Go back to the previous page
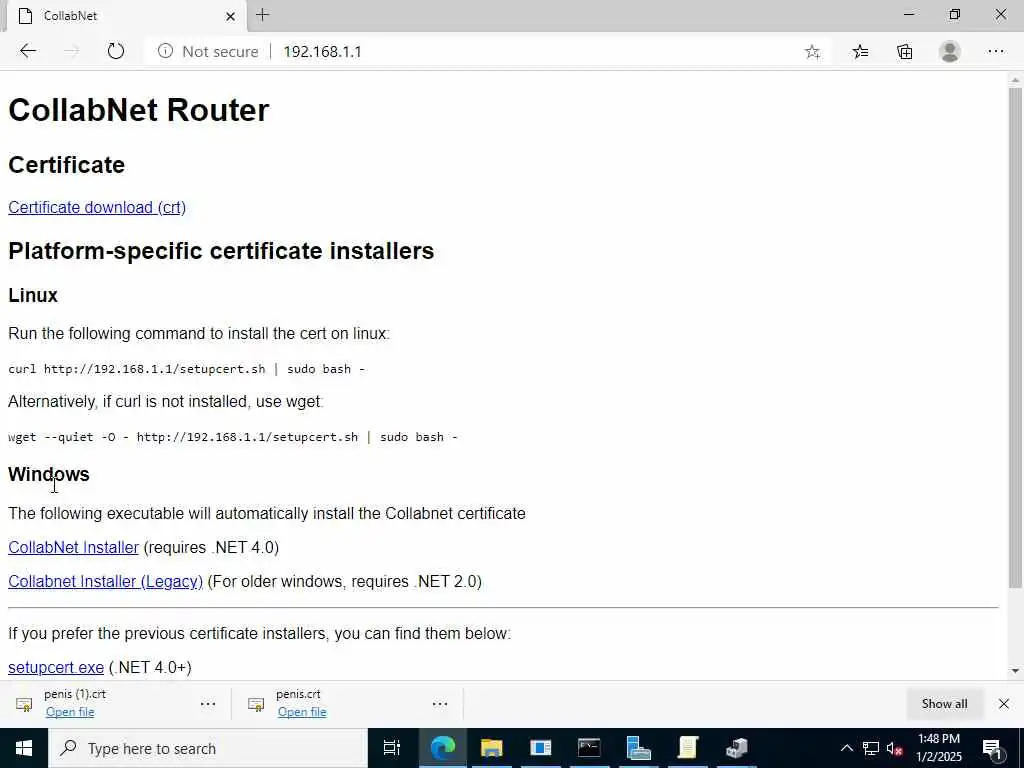 [x=28, y=51]
